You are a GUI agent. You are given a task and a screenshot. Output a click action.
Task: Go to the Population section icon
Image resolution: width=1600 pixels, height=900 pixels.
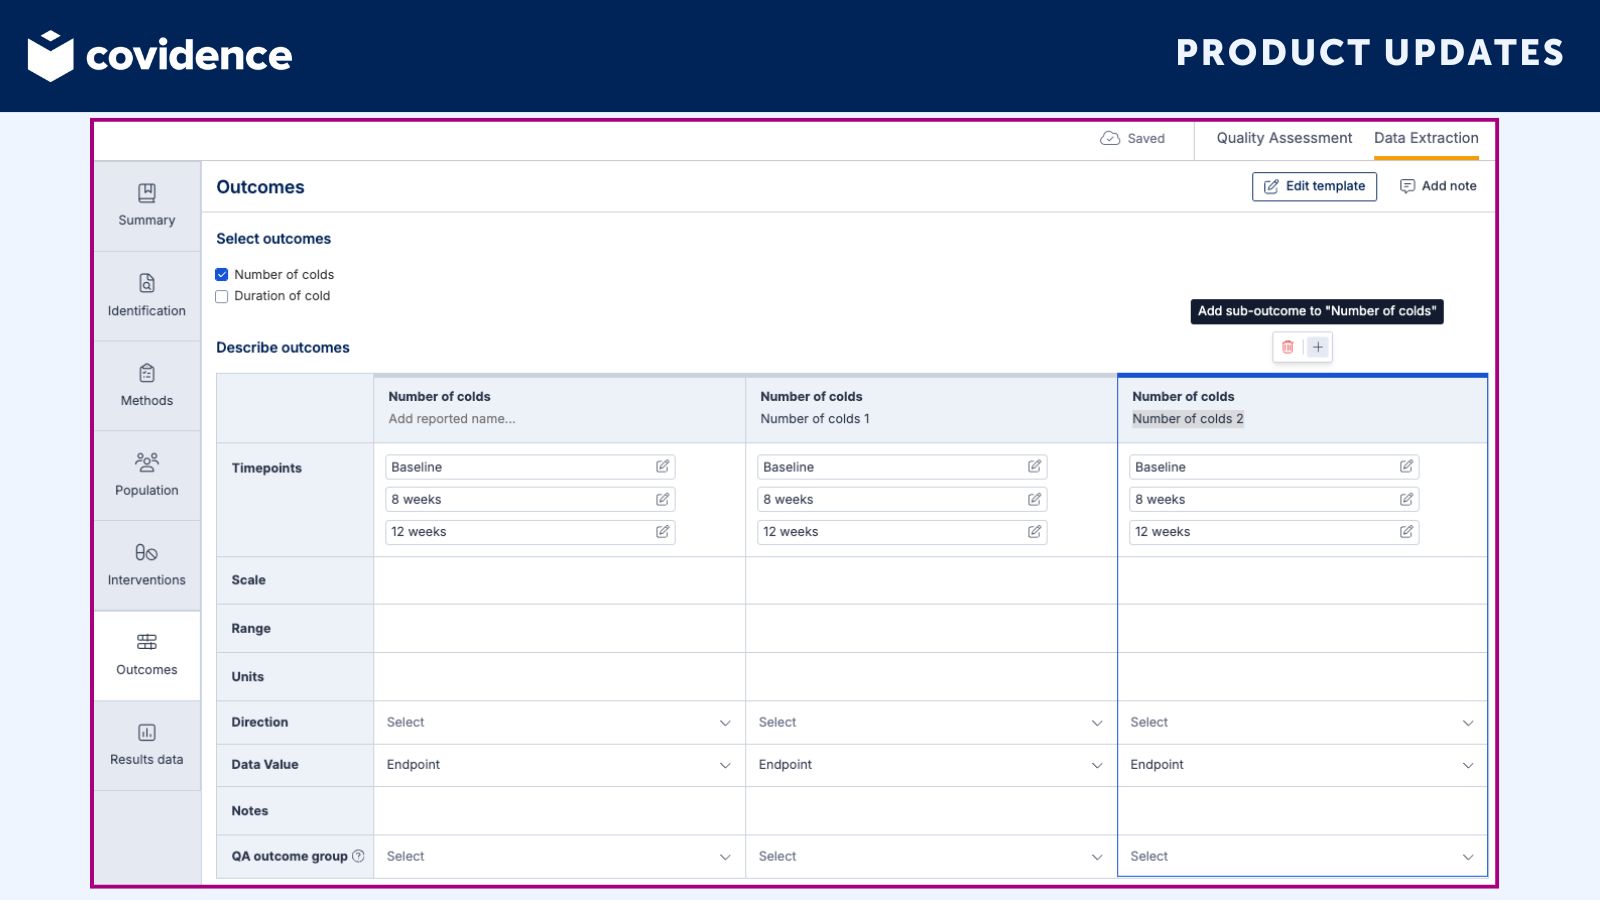pyautogui.click(x=147, y=462)
